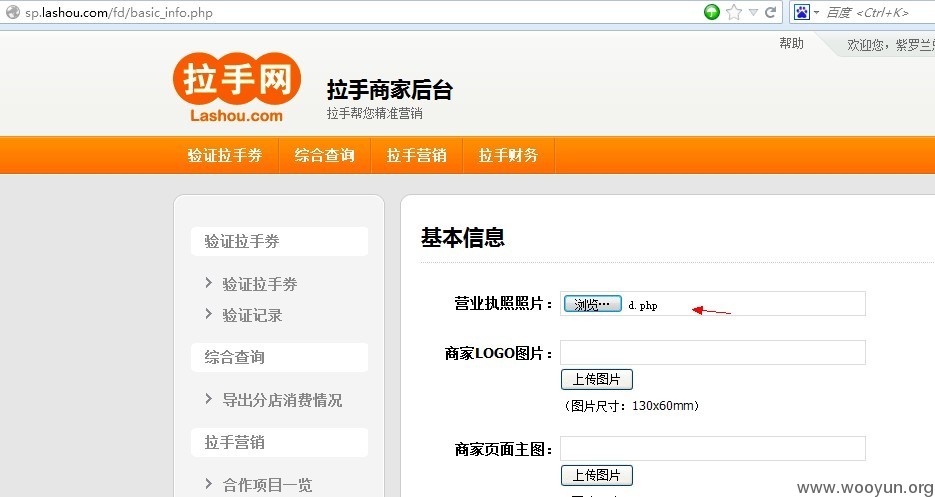Open the 验证记录 sidebar link
Screen dimensions: 935x497
tap(252, 315)
